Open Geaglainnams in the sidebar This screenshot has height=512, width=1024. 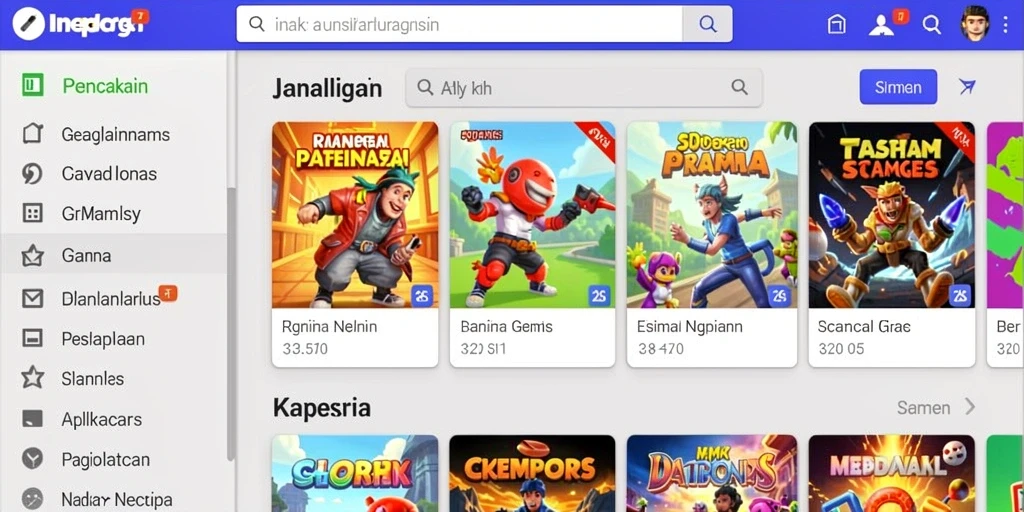pos(114,135)
